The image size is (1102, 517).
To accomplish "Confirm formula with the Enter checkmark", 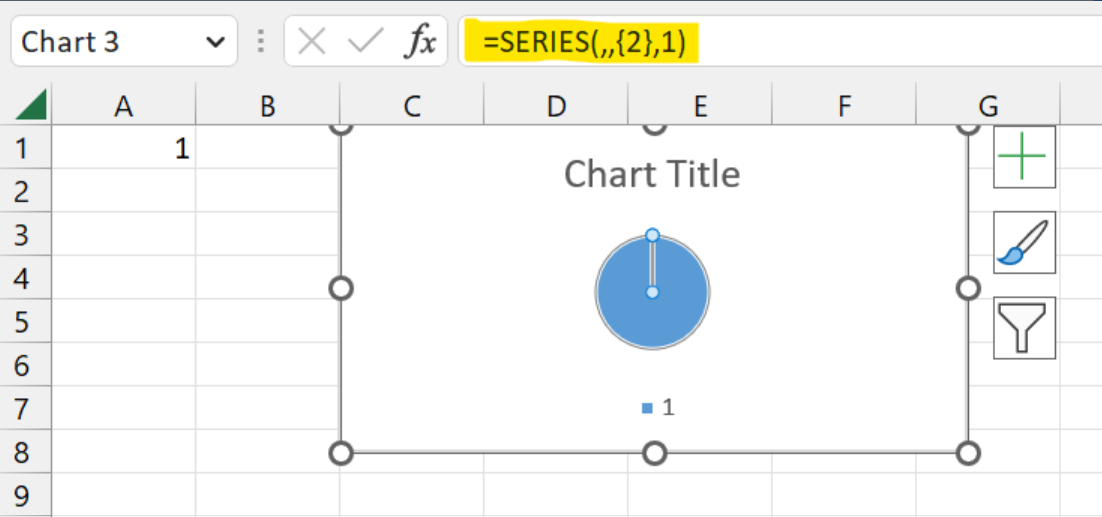I will click(x=365, y=41).
